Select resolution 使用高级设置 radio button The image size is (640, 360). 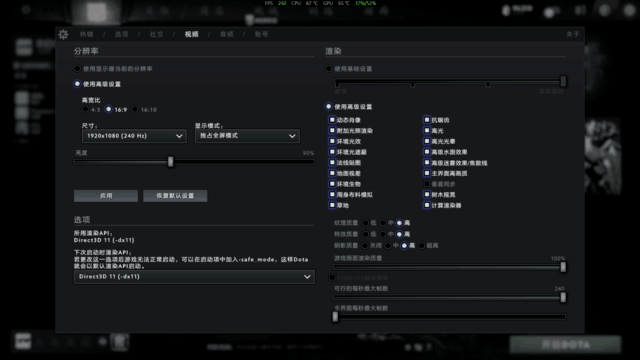[77, 84]
